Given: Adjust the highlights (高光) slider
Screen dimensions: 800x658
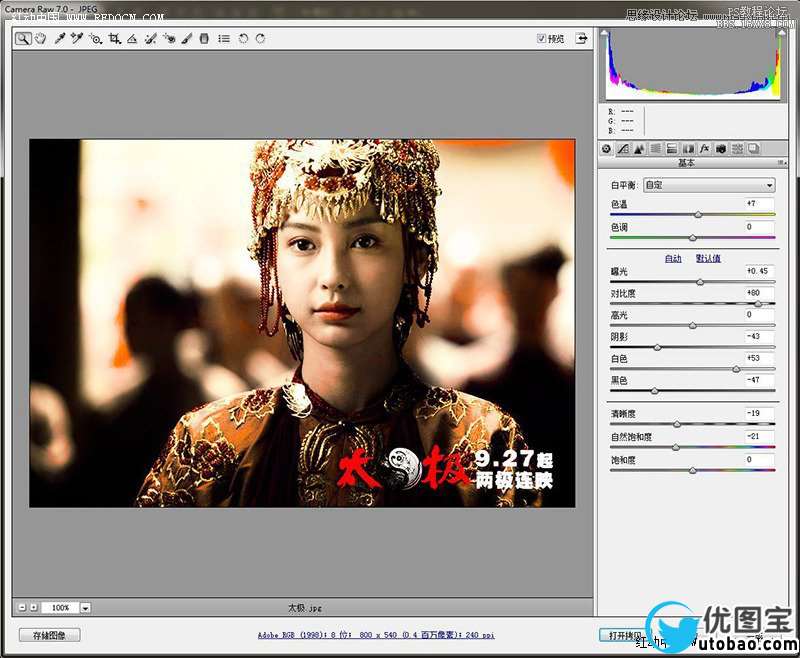Looking at the screenshot, I should point(692,325).
